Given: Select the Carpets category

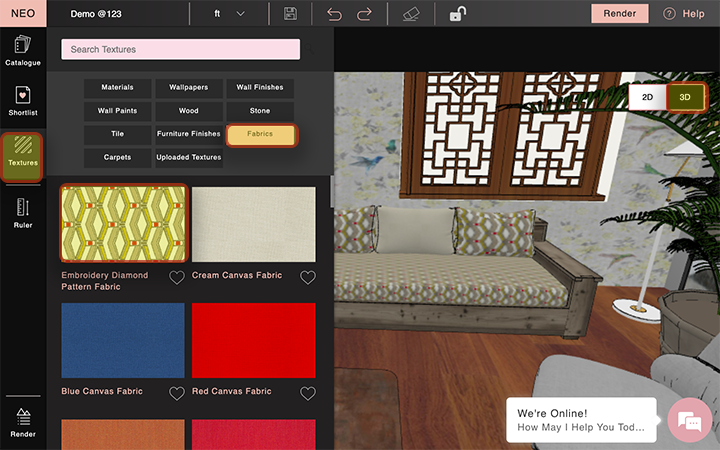Looking at the screenshot, I should pos(118,157).
